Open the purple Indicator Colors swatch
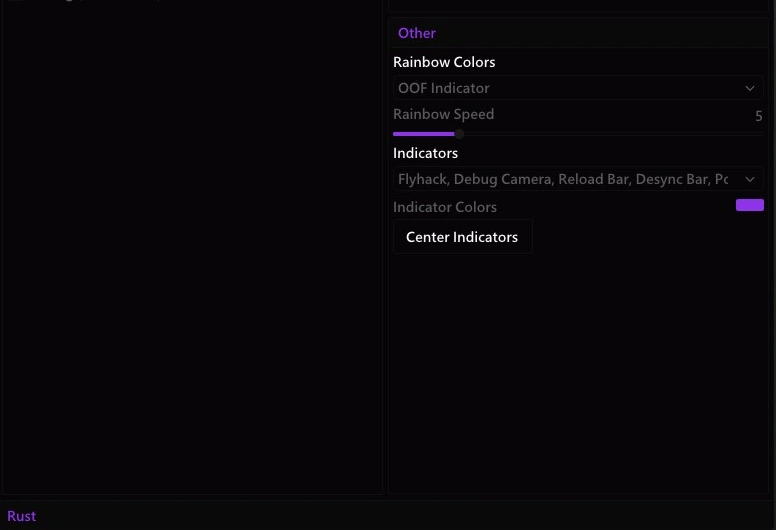 tap(750, 205)
